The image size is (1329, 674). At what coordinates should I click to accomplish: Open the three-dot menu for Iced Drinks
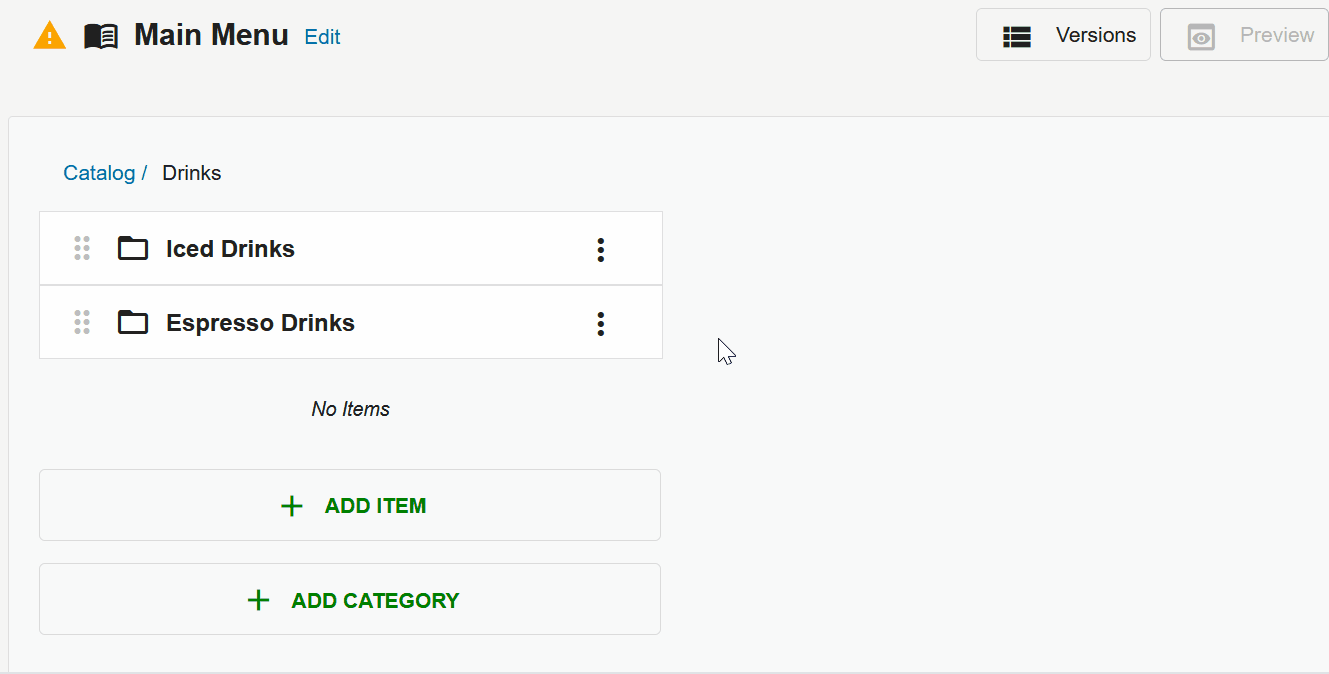coord(600,249)
